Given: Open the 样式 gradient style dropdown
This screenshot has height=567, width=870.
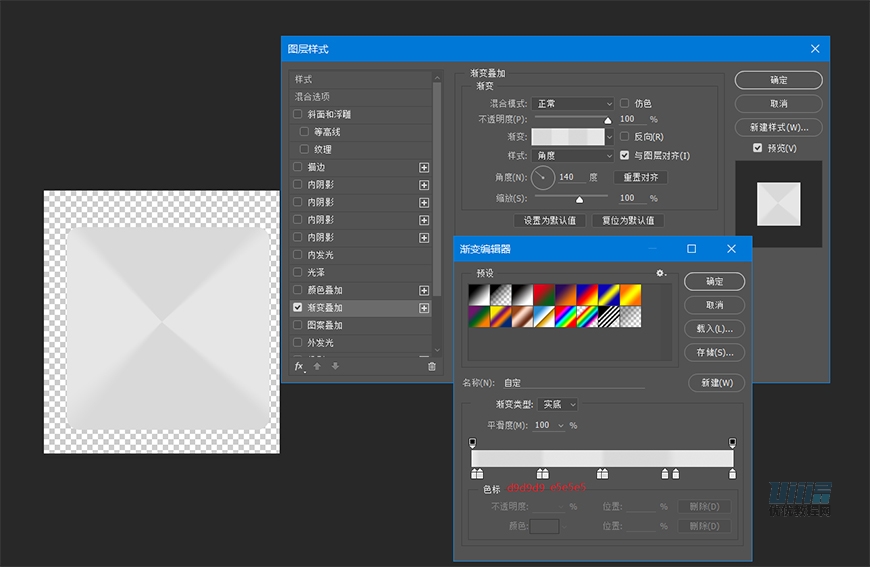Looking at the screenshot, I should pos(573,156).
